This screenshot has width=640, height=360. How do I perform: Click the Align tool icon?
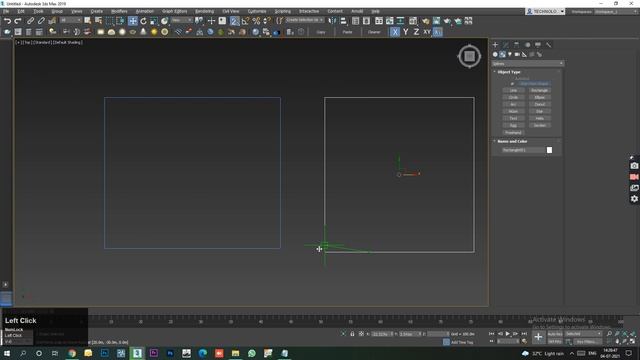[x=343, y=21]
